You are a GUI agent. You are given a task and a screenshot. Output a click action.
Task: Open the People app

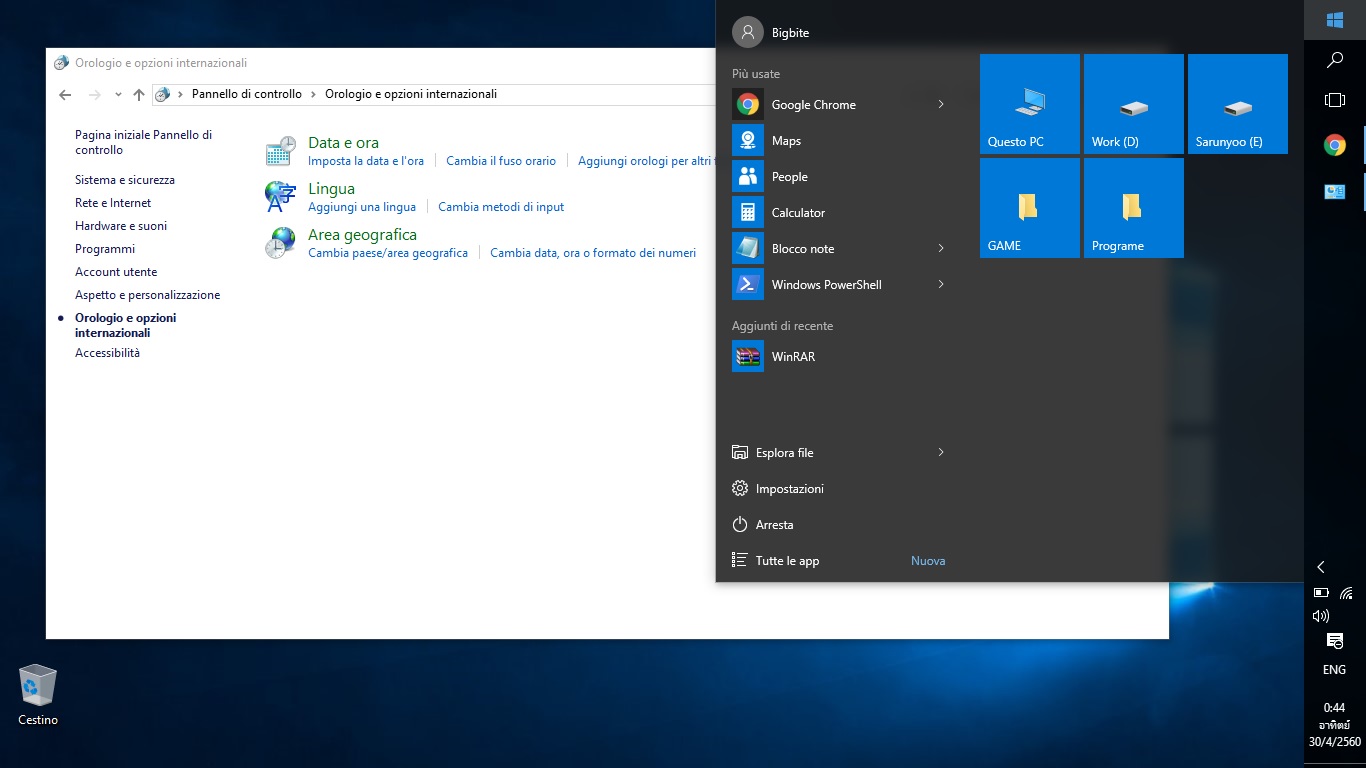pyautogui.click(x=788, y=177)
